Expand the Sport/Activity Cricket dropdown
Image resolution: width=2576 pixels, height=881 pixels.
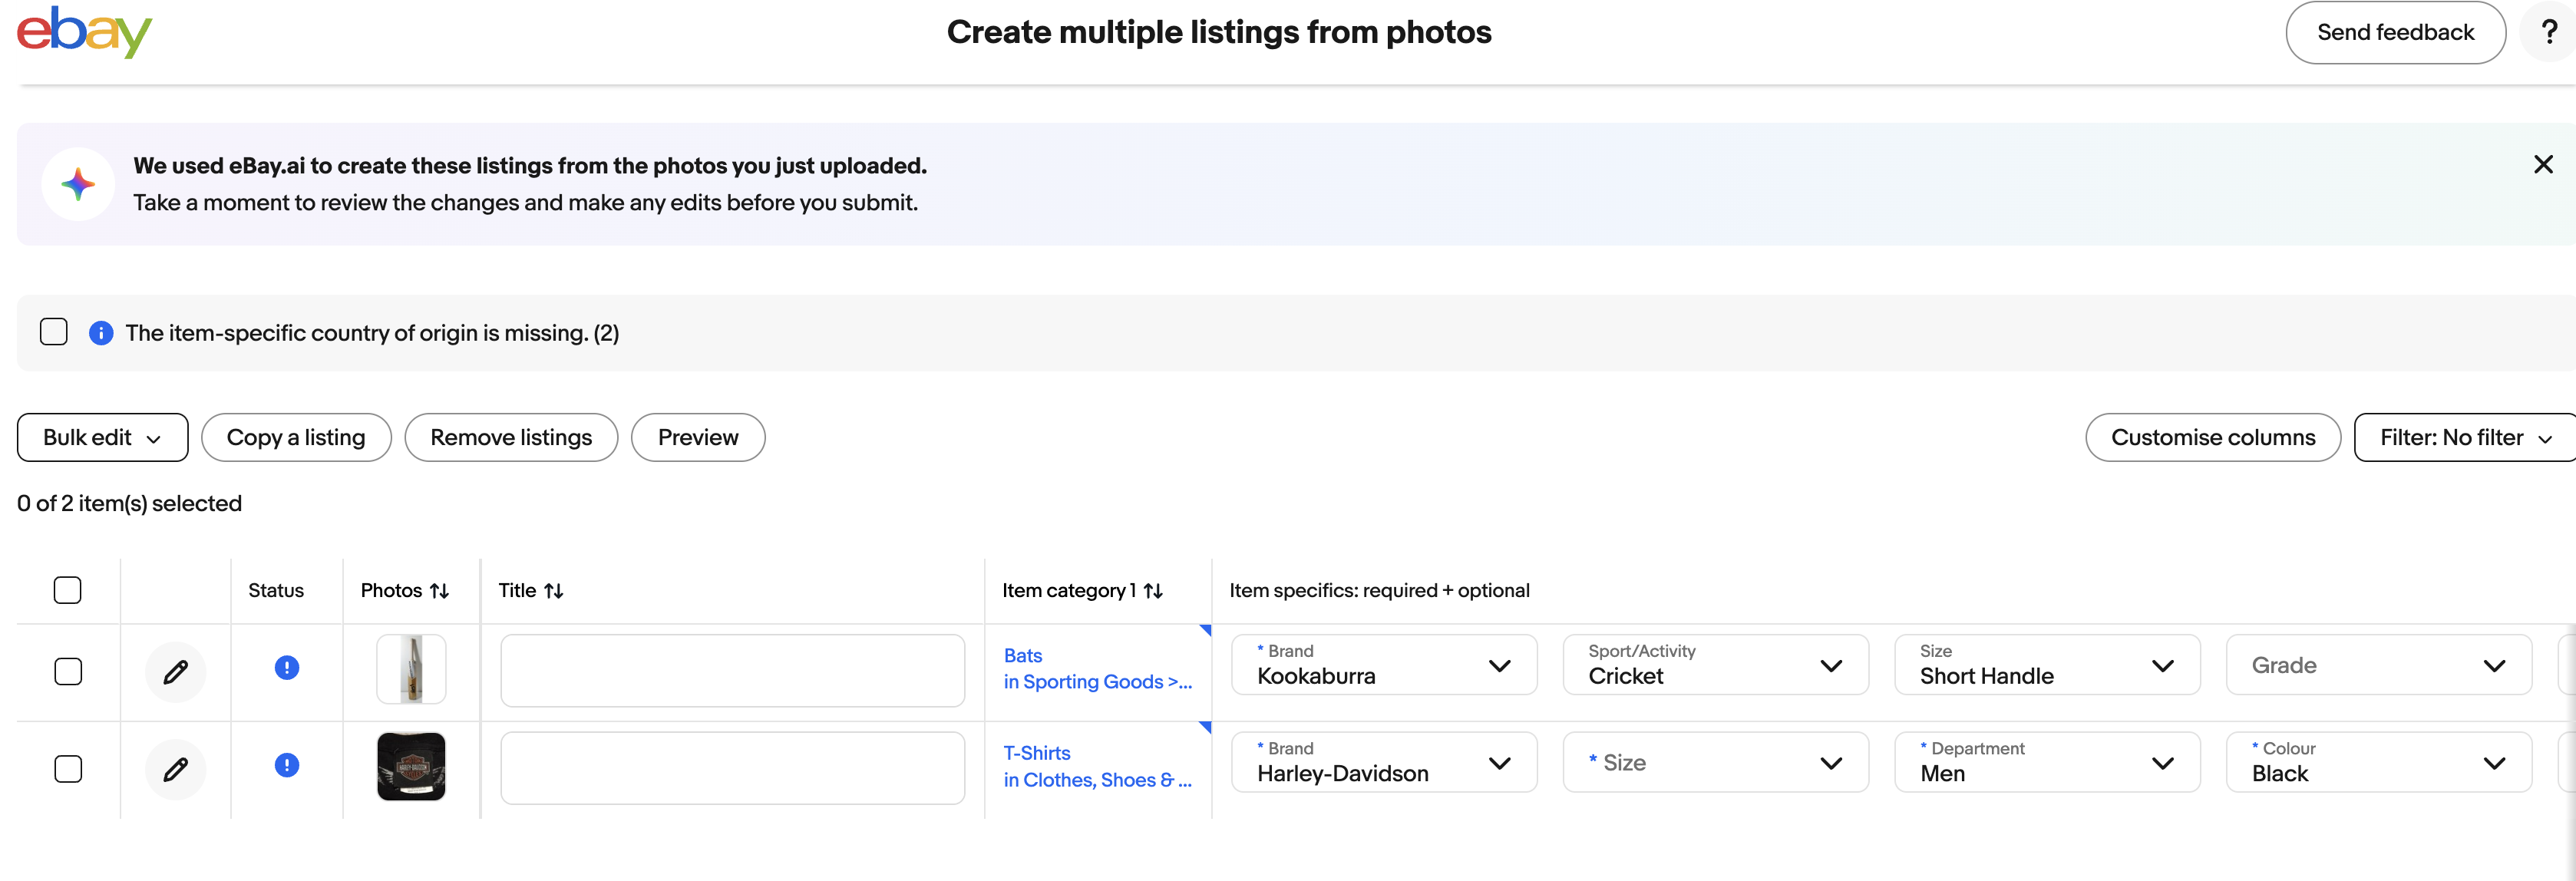(x=1715, y=665)
